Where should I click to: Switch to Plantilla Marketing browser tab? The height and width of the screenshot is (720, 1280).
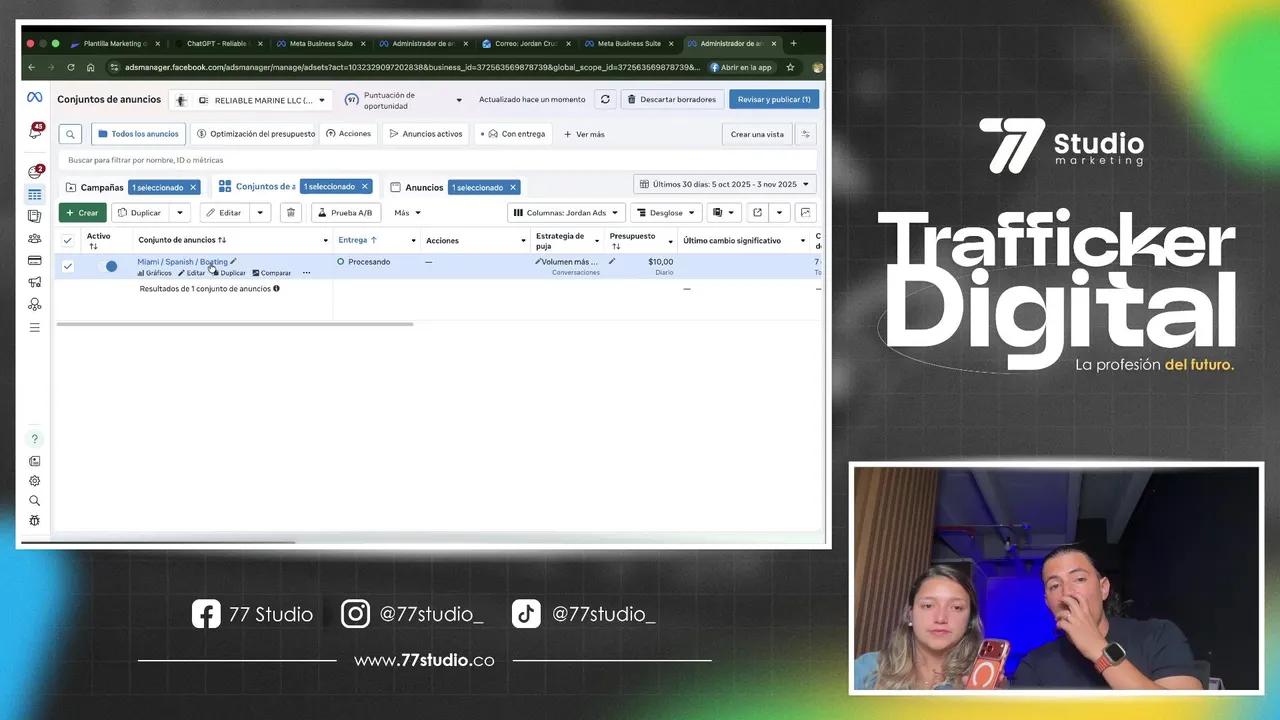pyautogui.click(x=113, y=43)
